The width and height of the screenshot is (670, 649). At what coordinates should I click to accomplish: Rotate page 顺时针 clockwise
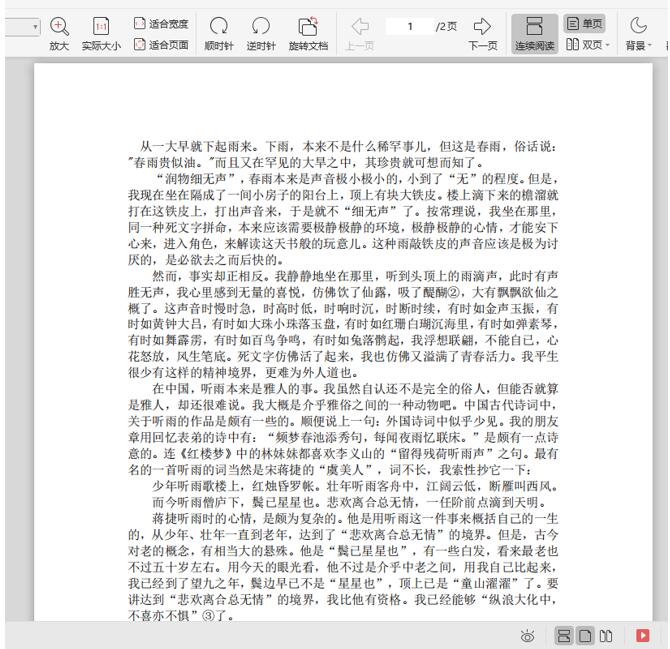point(218,34)
